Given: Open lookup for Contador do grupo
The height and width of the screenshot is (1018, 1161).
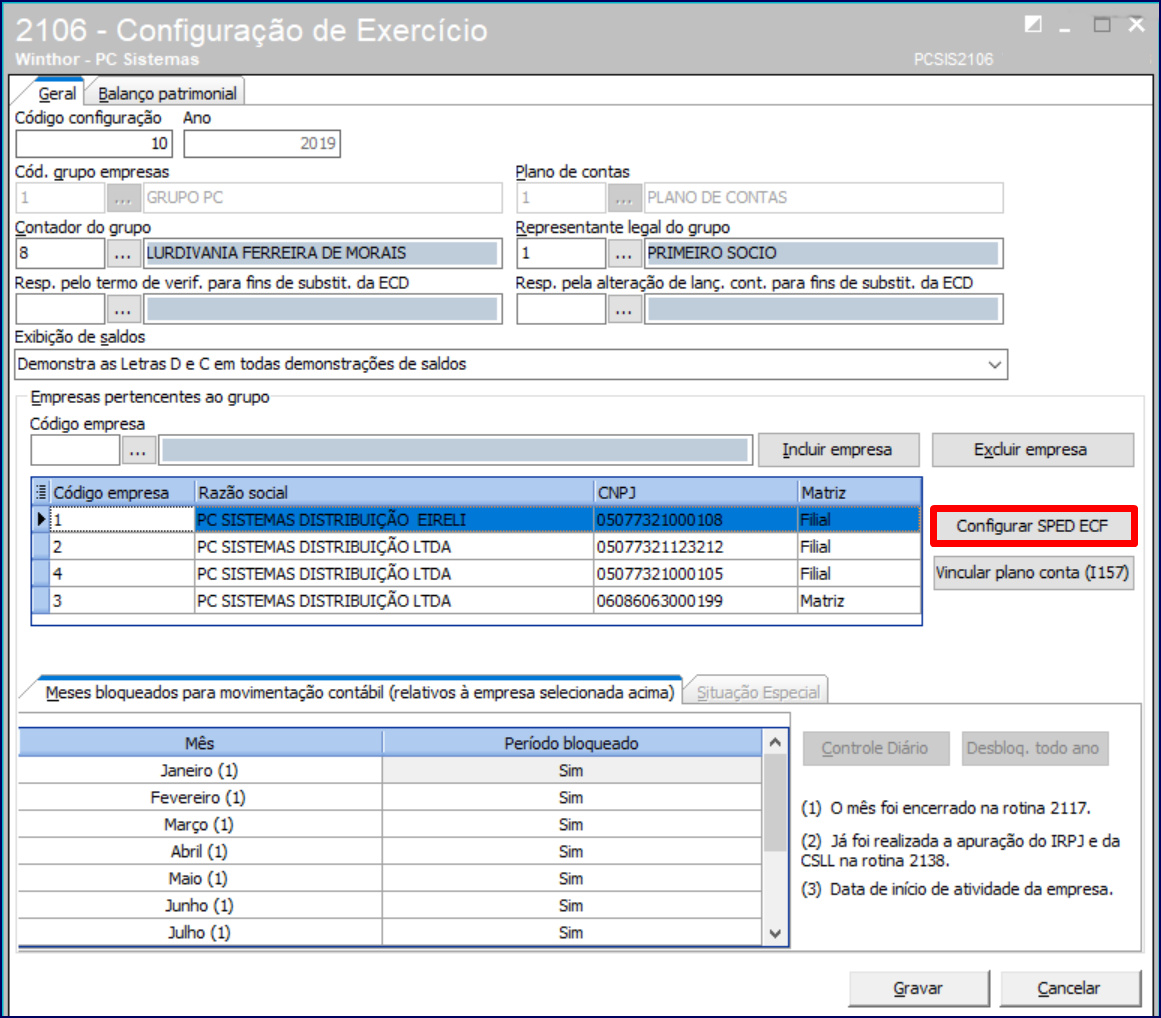Looking at the screenshot, I should point(123,253).
